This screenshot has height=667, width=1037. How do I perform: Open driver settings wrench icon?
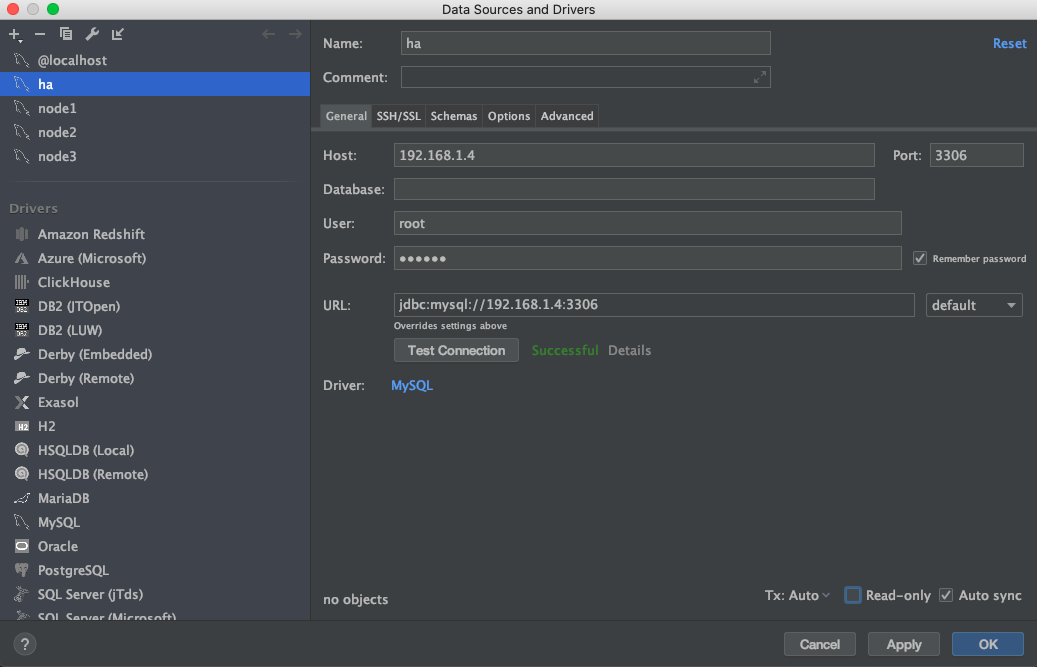tap(92, 34)
